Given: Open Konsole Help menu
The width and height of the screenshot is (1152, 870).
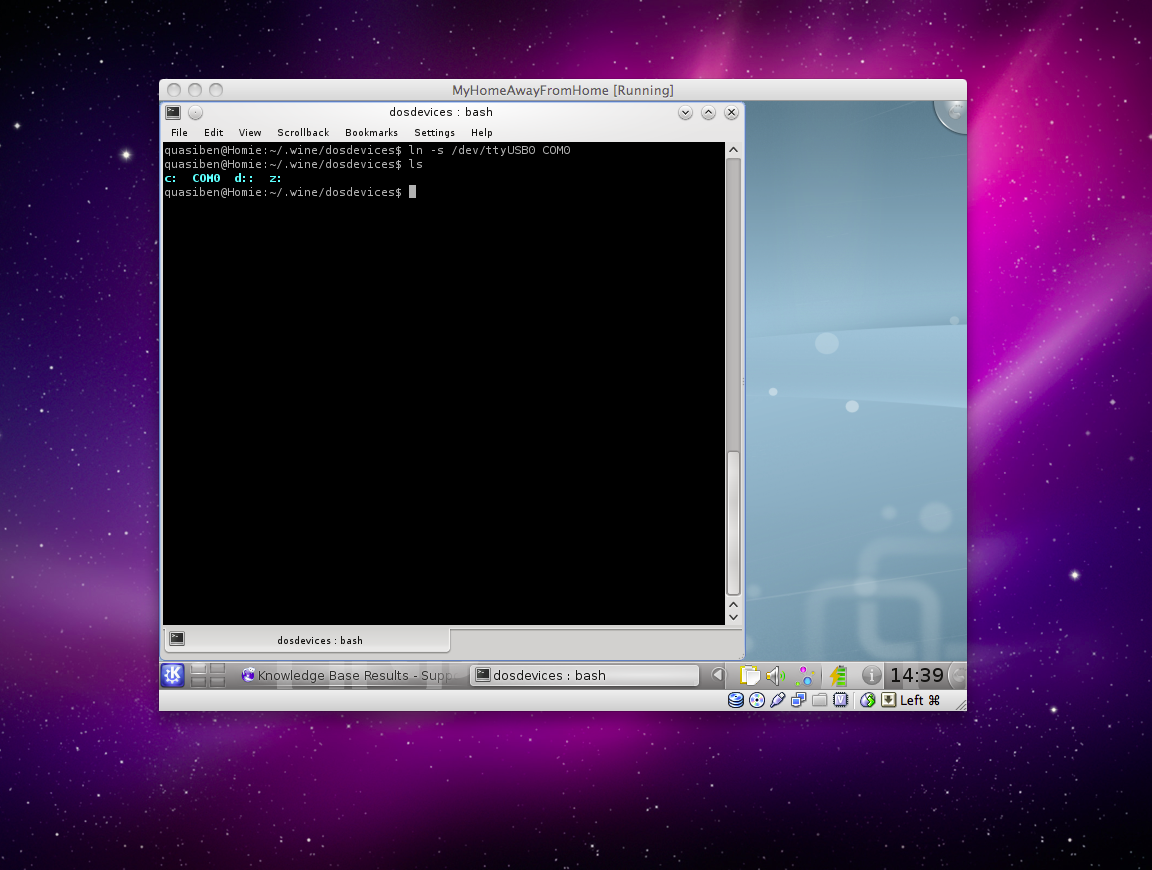Looking at the screenshot, I should [482, 132].
